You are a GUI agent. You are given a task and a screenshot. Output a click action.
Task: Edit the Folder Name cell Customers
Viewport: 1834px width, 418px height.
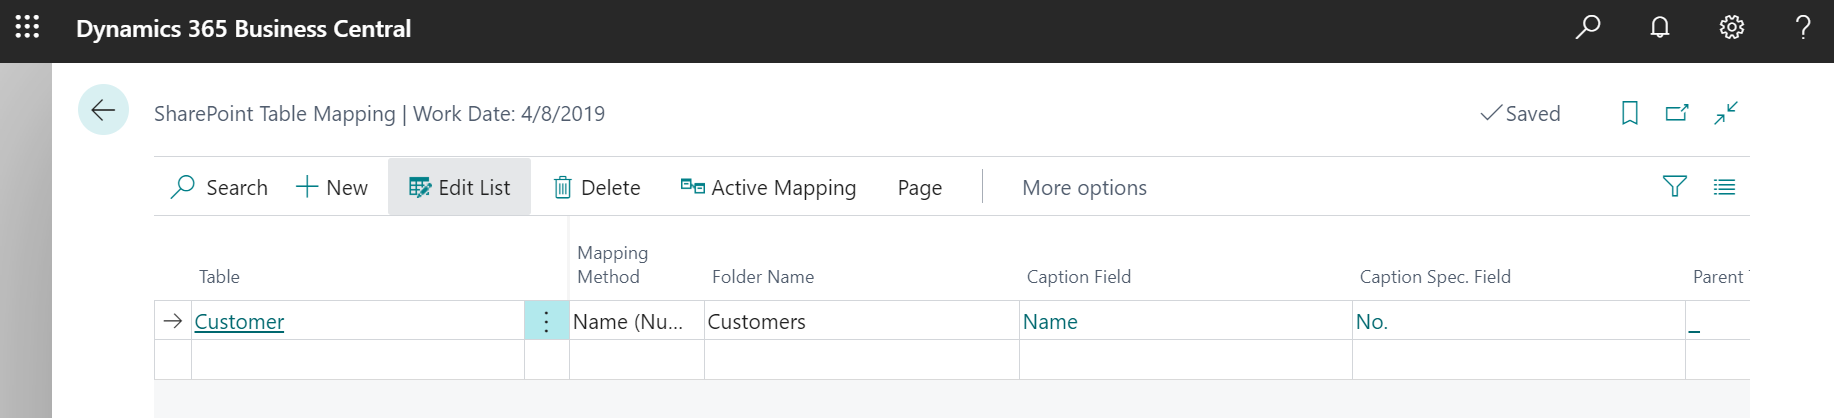pos(862,321)
